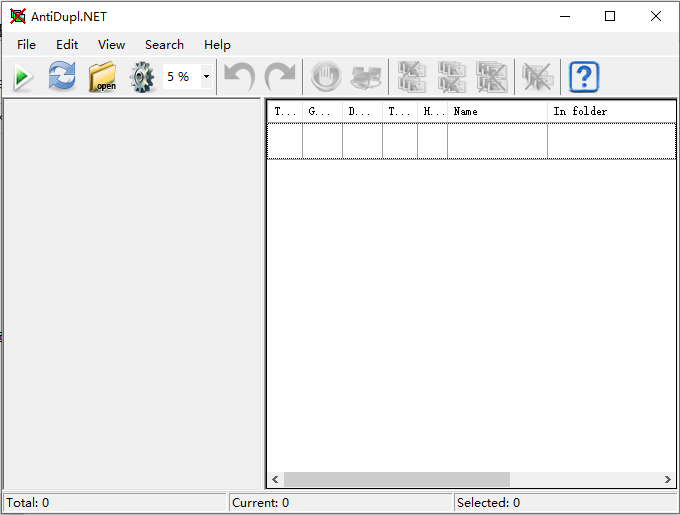This screenshot has height=515, width=680.
Task: Open the Edit menu
Action: click(x=67, y=44)
